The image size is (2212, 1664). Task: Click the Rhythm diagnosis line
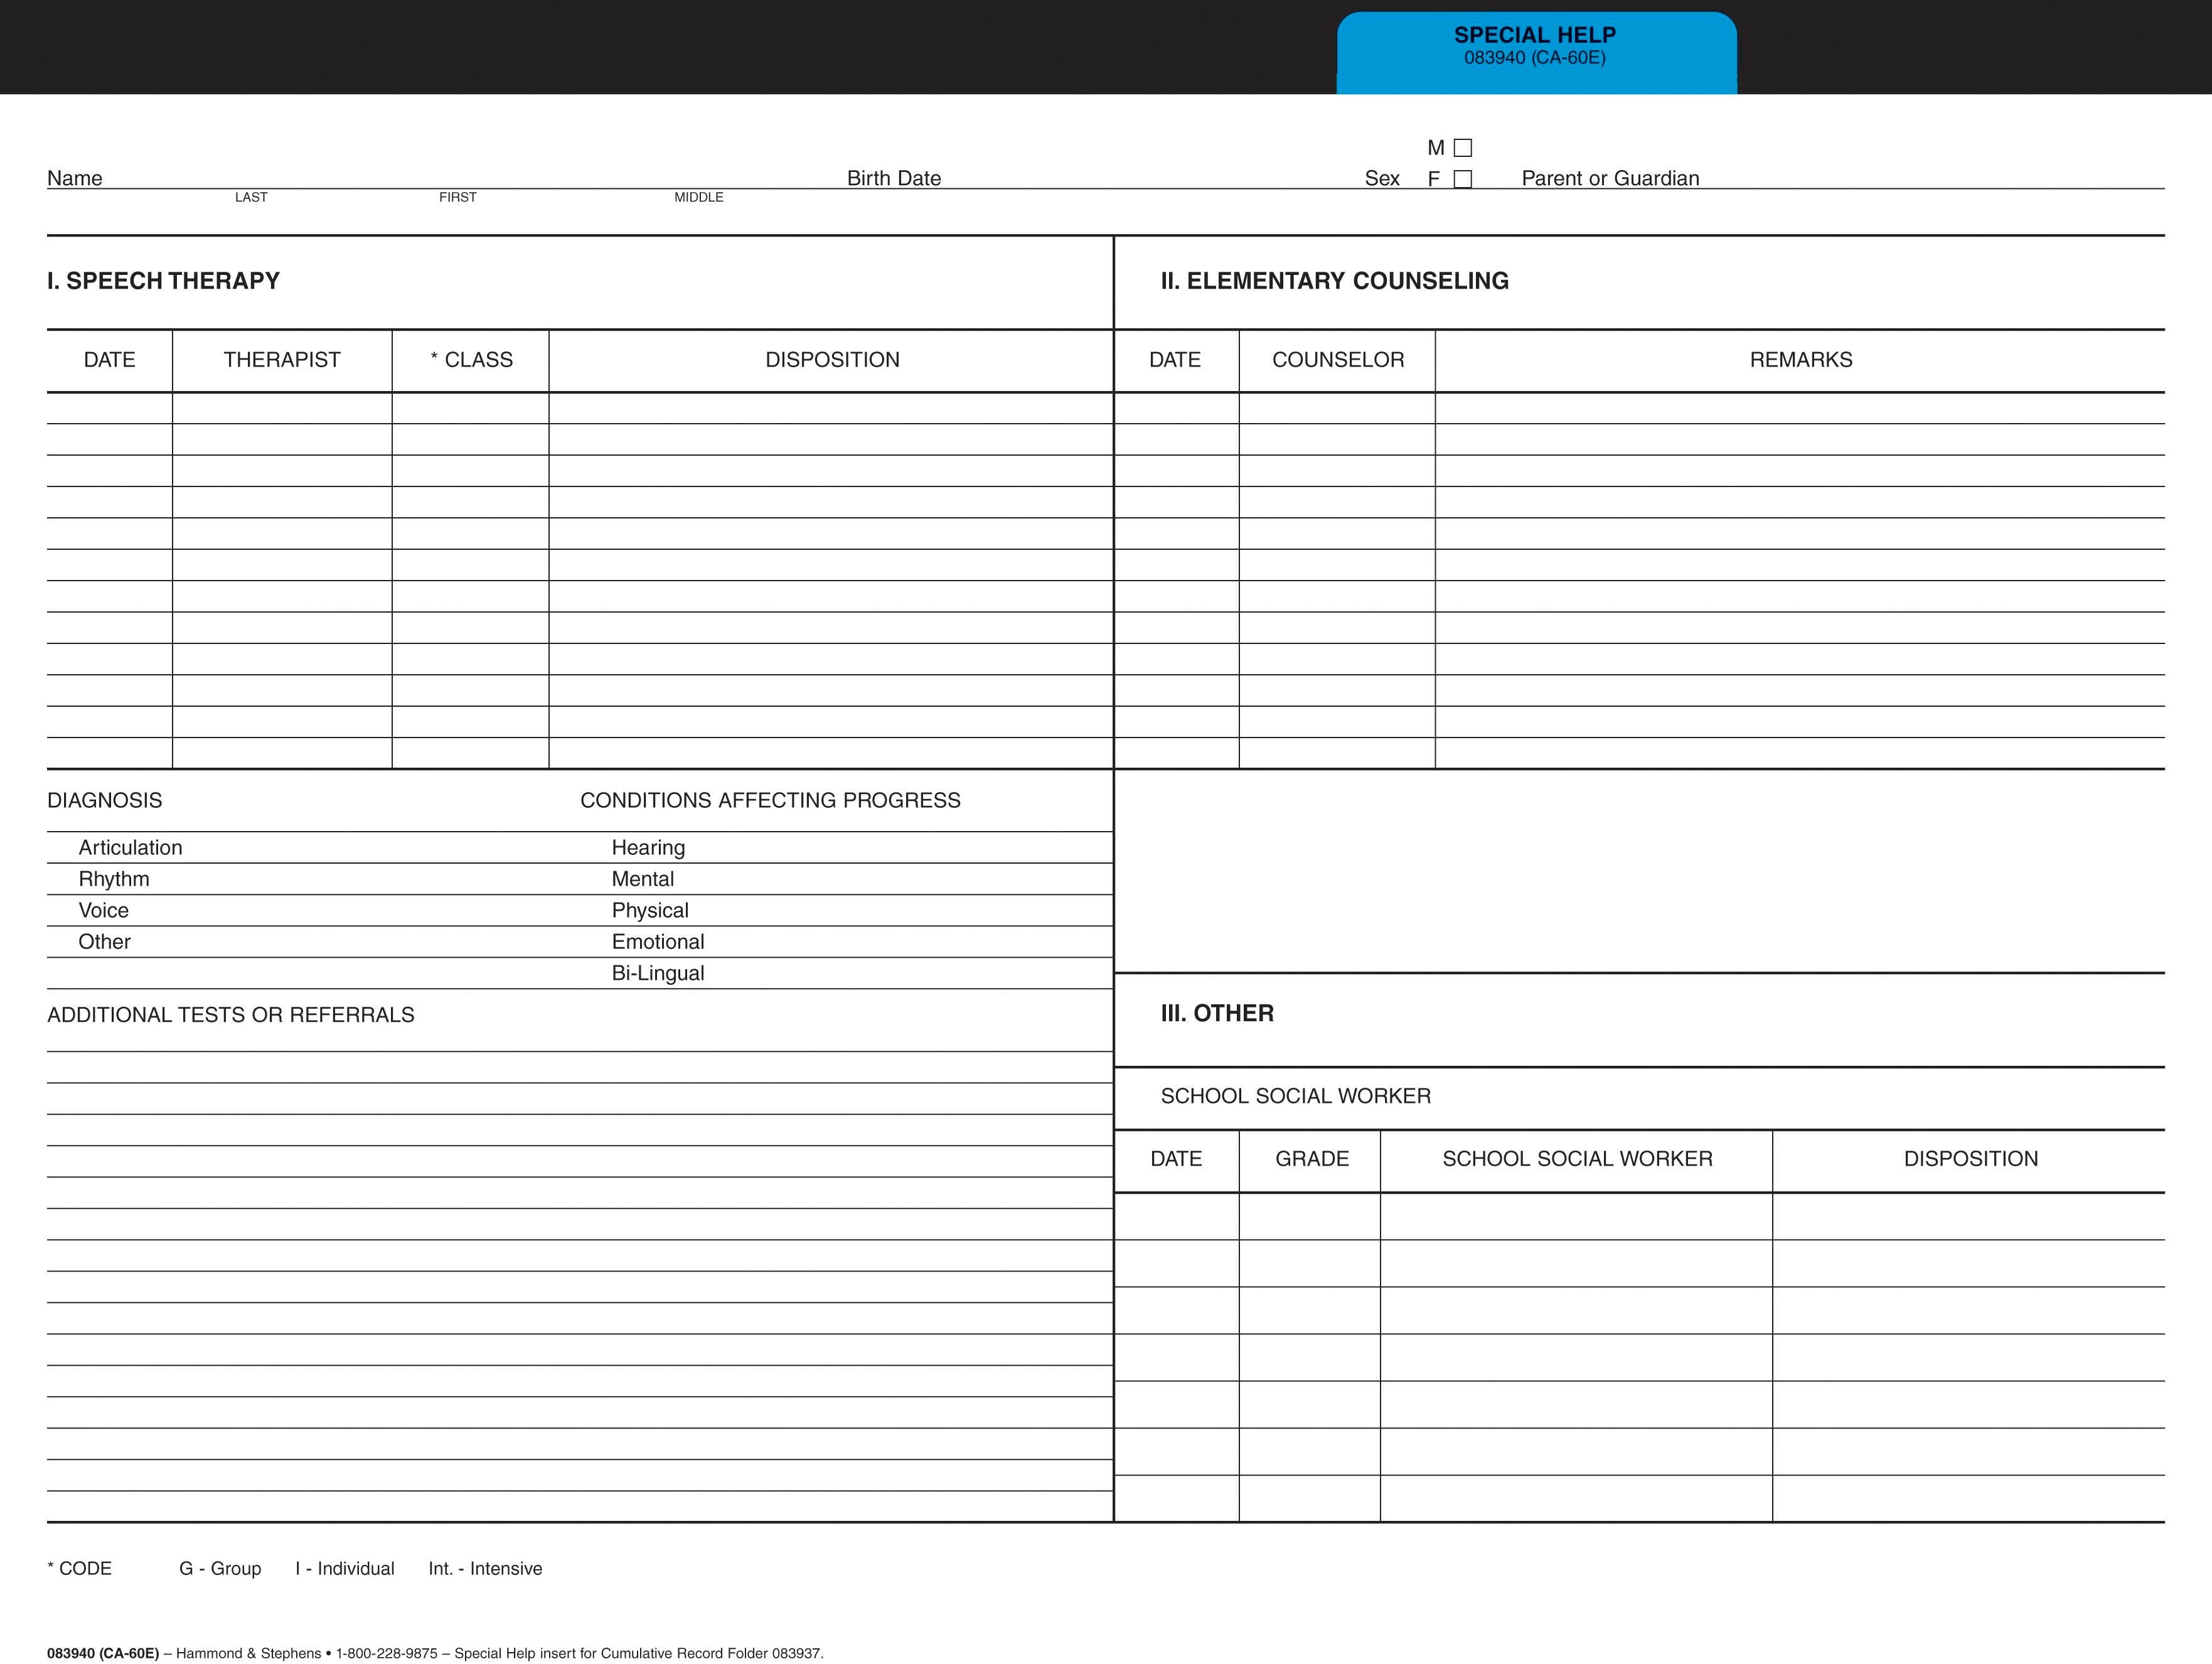pyautogui.click(x=114, y=879)
